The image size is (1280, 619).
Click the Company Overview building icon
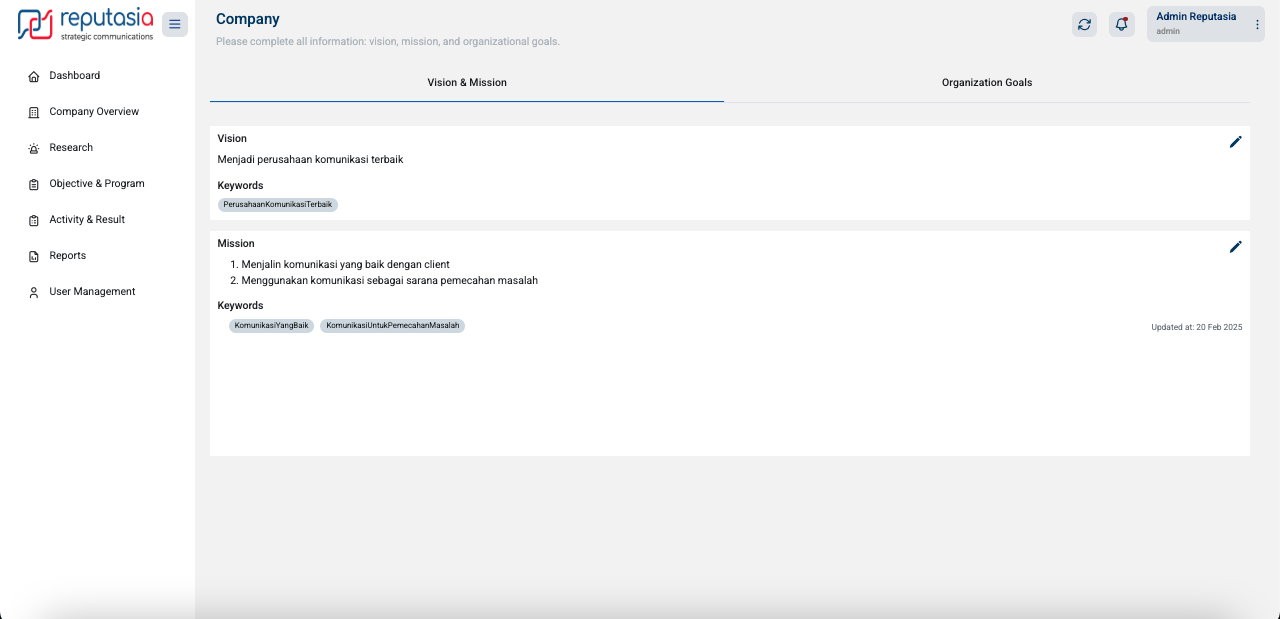(34, 112)
